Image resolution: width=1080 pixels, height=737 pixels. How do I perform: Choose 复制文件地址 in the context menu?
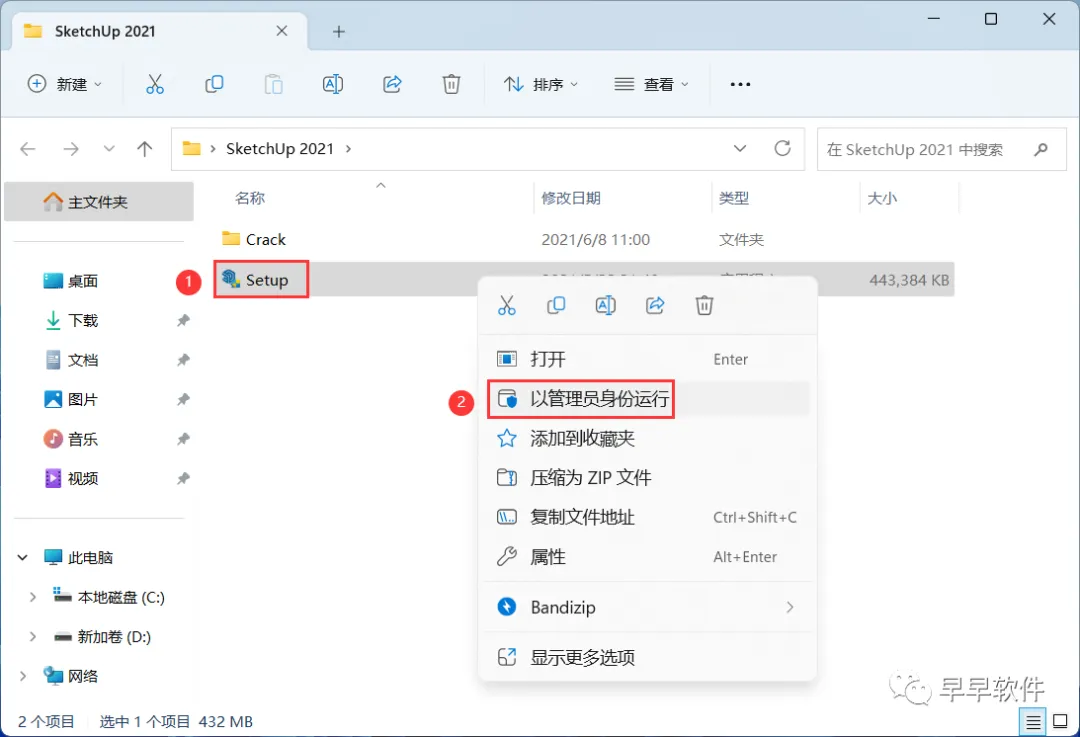click(x=647, y=517)
